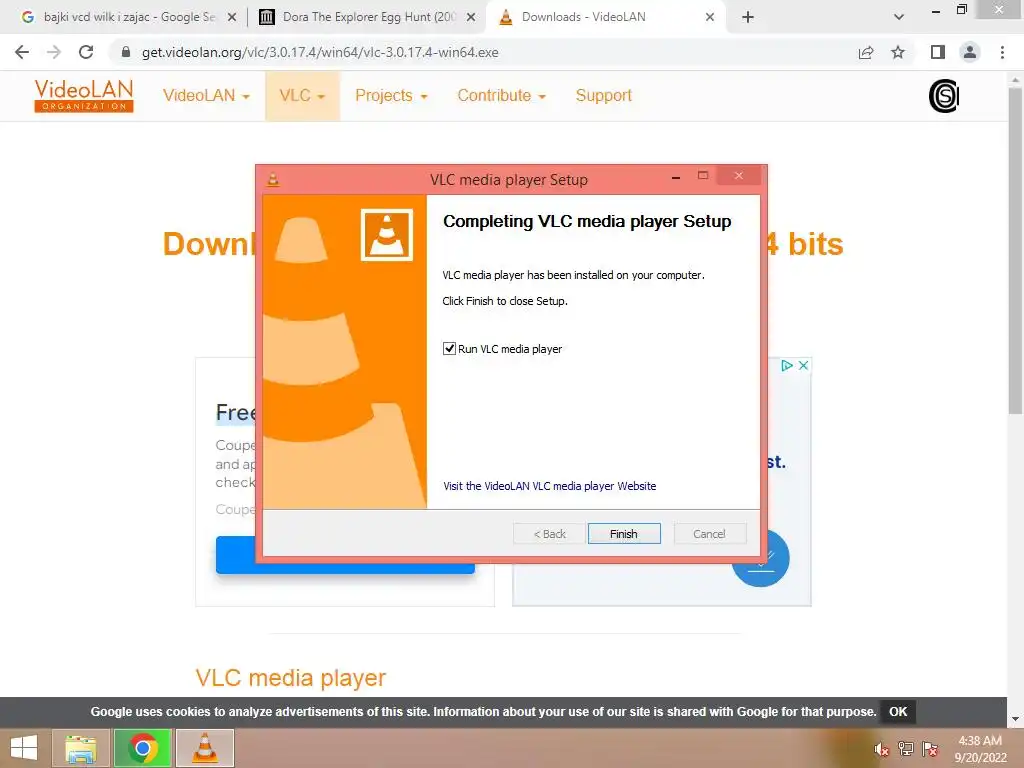
Task: Open the Visit the VideoLAN VLC media player Website link
Action: pyautogui.click(x=549, y=486)
